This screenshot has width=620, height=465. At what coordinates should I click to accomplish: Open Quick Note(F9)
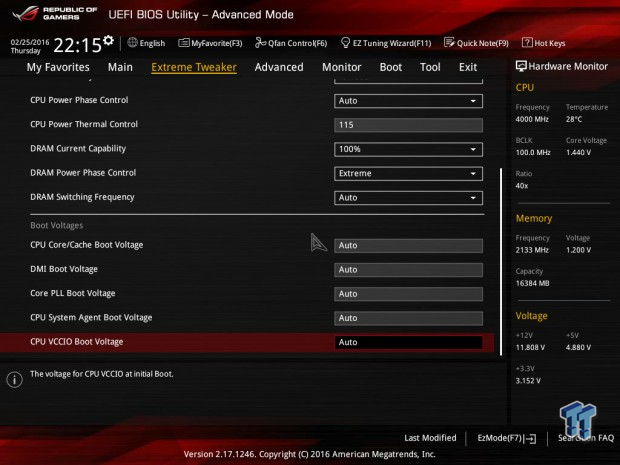point(476,43)
